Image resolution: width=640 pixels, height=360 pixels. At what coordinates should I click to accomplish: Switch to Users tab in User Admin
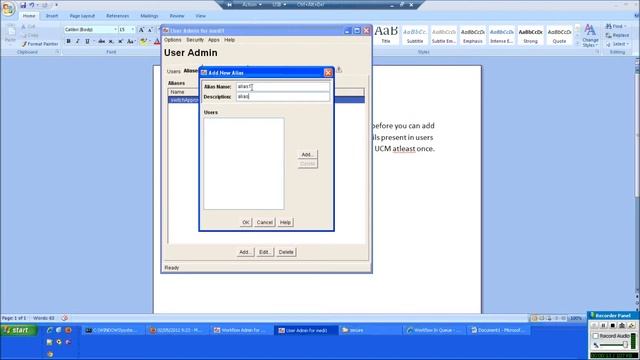(173, 71)
